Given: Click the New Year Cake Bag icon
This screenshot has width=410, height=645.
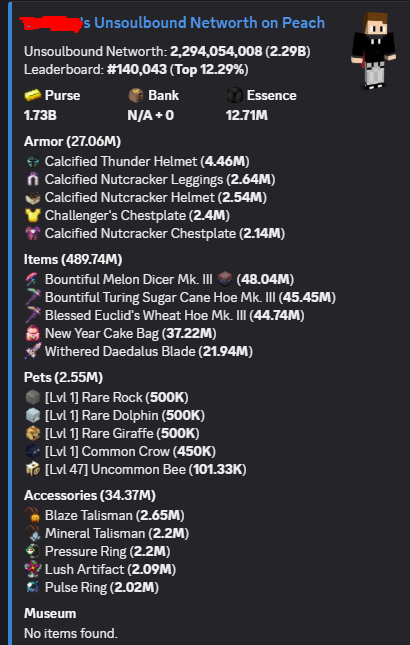Looking at the screenshot, I should [x=32, y=334].
